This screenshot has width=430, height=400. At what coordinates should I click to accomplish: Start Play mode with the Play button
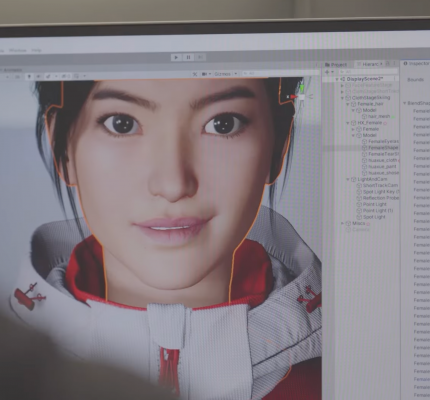tap(176, 57)
